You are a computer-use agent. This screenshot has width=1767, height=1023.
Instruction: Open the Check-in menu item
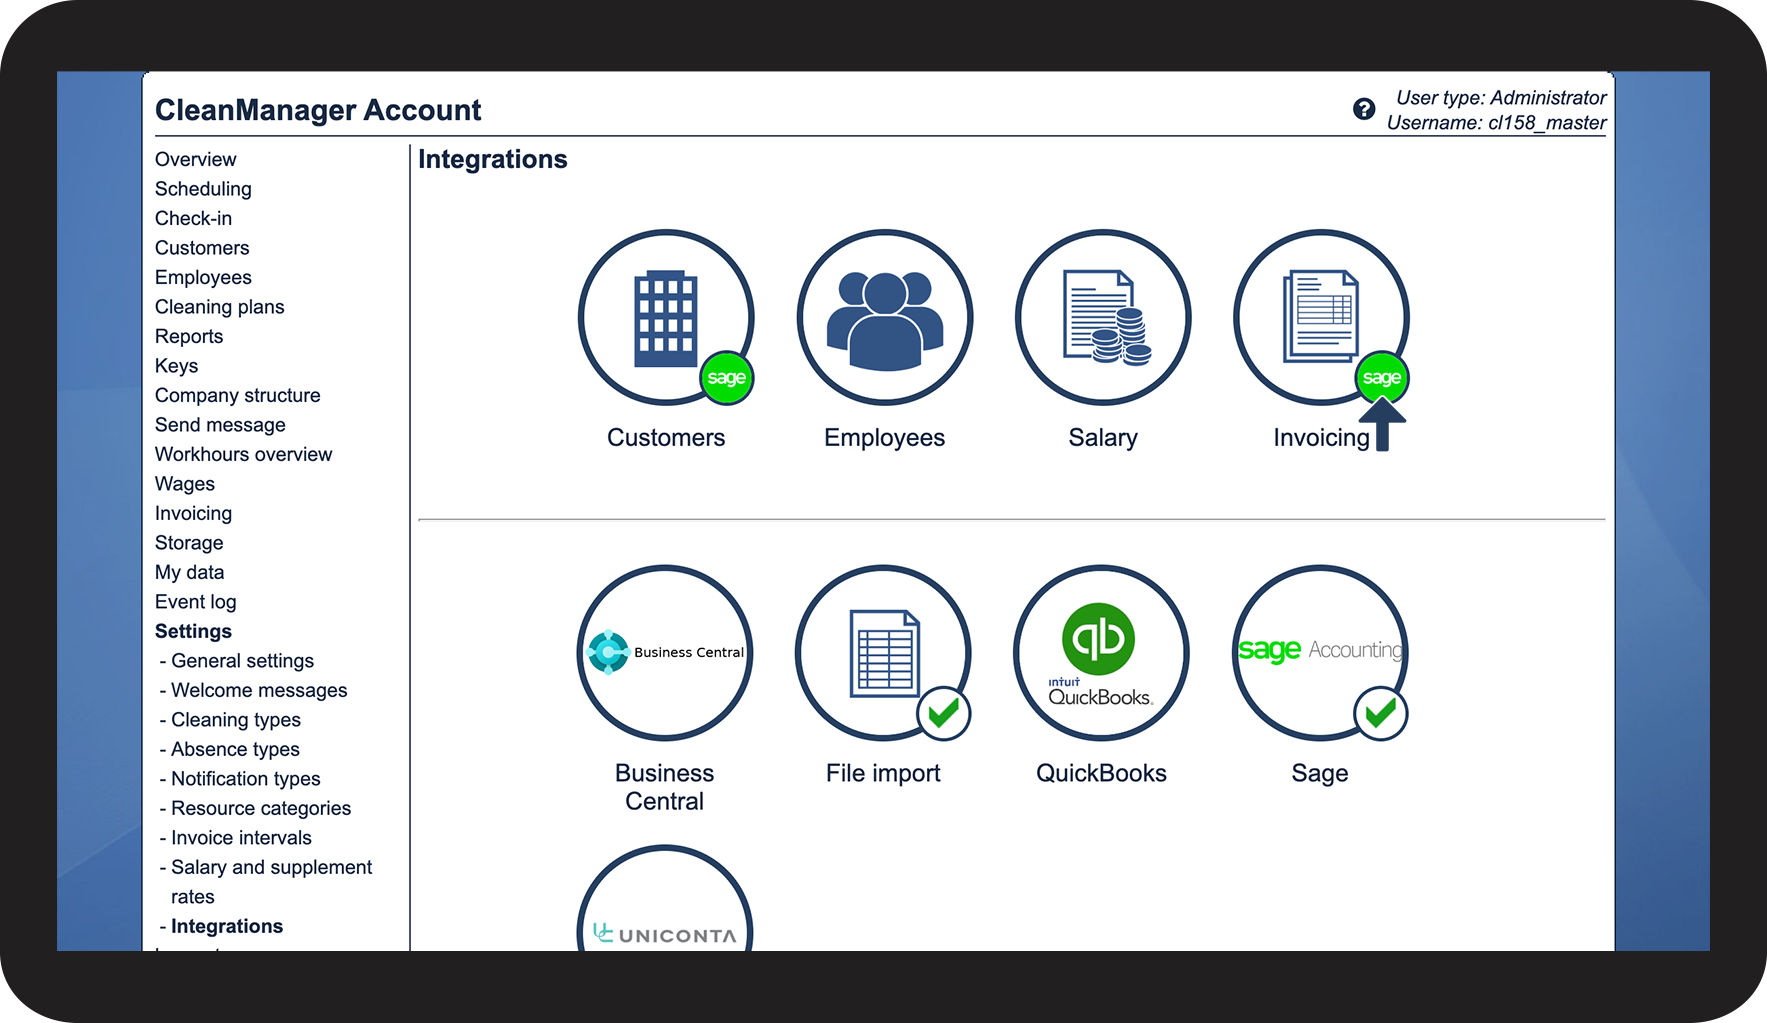(193, 218)
